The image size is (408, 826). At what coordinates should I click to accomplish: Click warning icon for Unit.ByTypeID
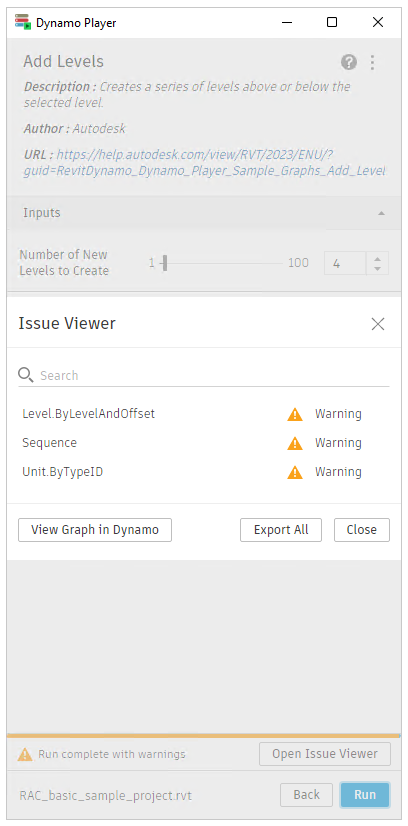(295, 473)
